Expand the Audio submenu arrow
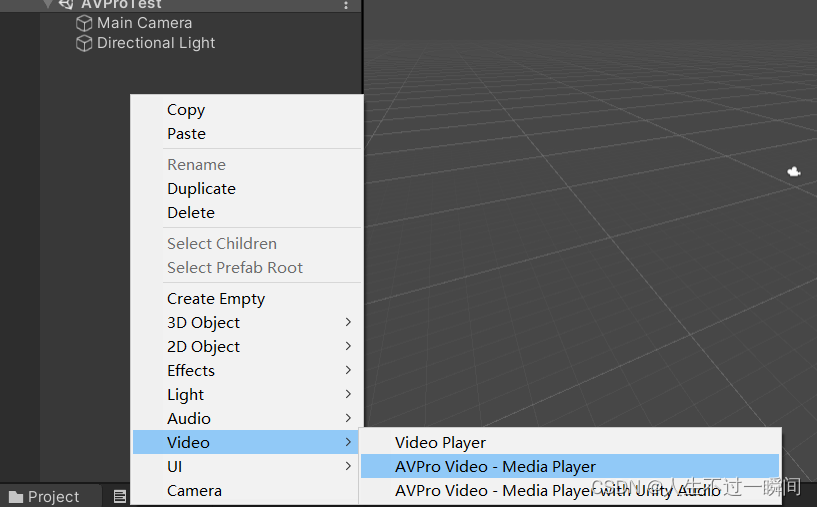Viewport: 817px width, 507px height. 348,418
